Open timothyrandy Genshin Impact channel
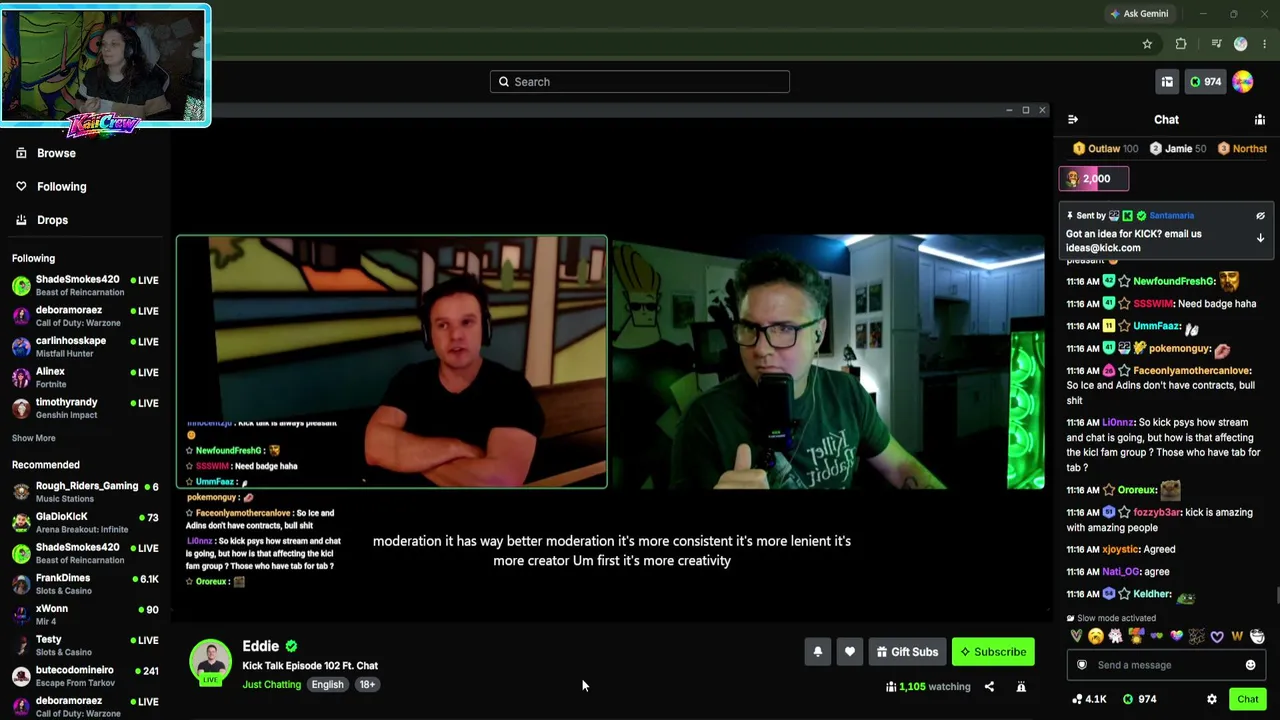 85,408
